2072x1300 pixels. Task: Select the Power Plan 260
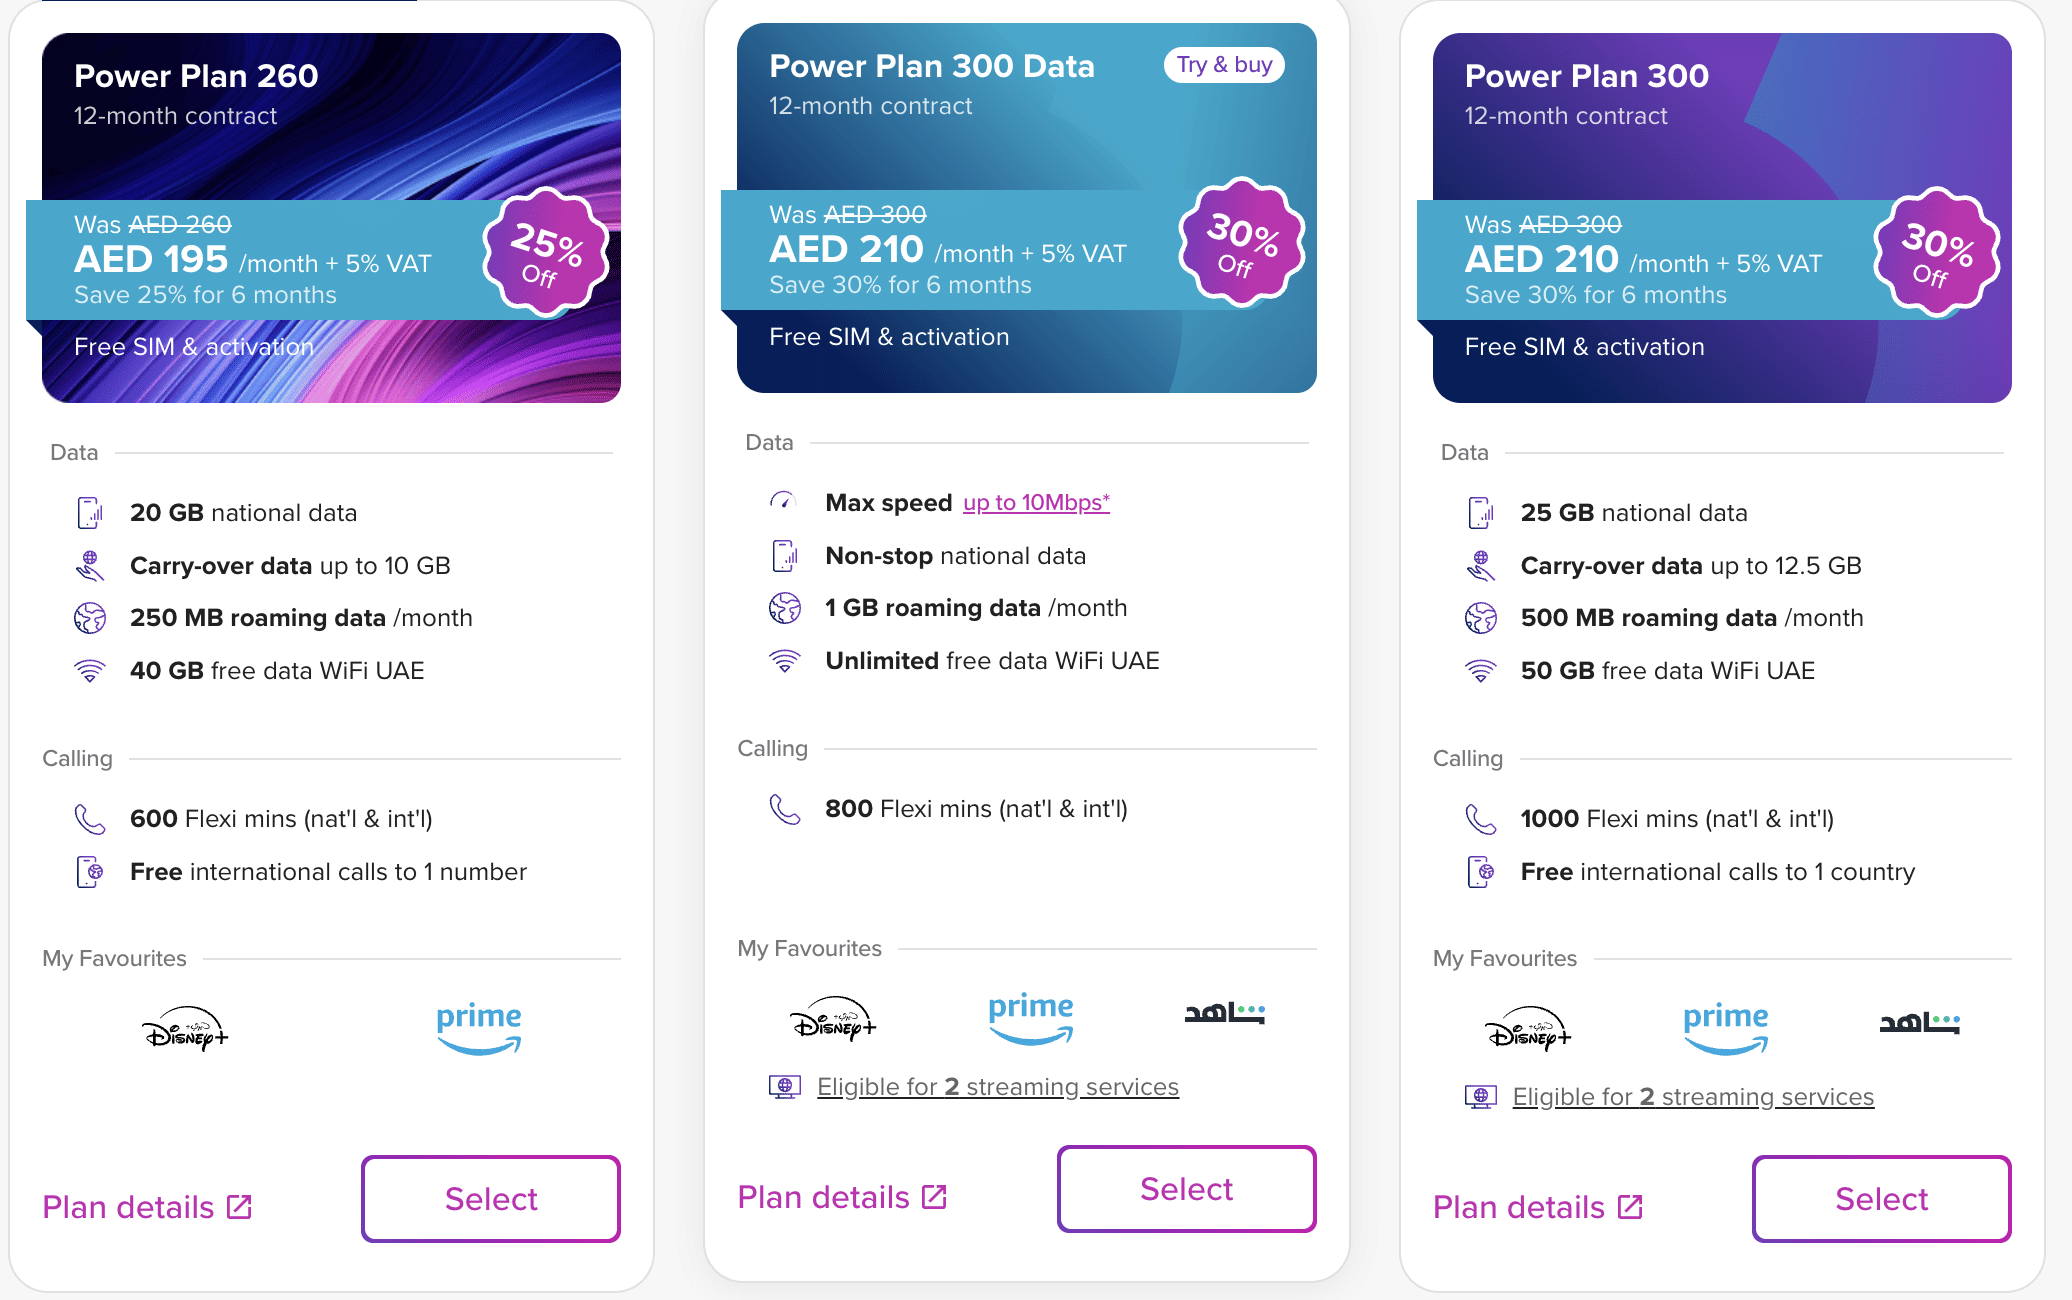[x=491, y=1199]
